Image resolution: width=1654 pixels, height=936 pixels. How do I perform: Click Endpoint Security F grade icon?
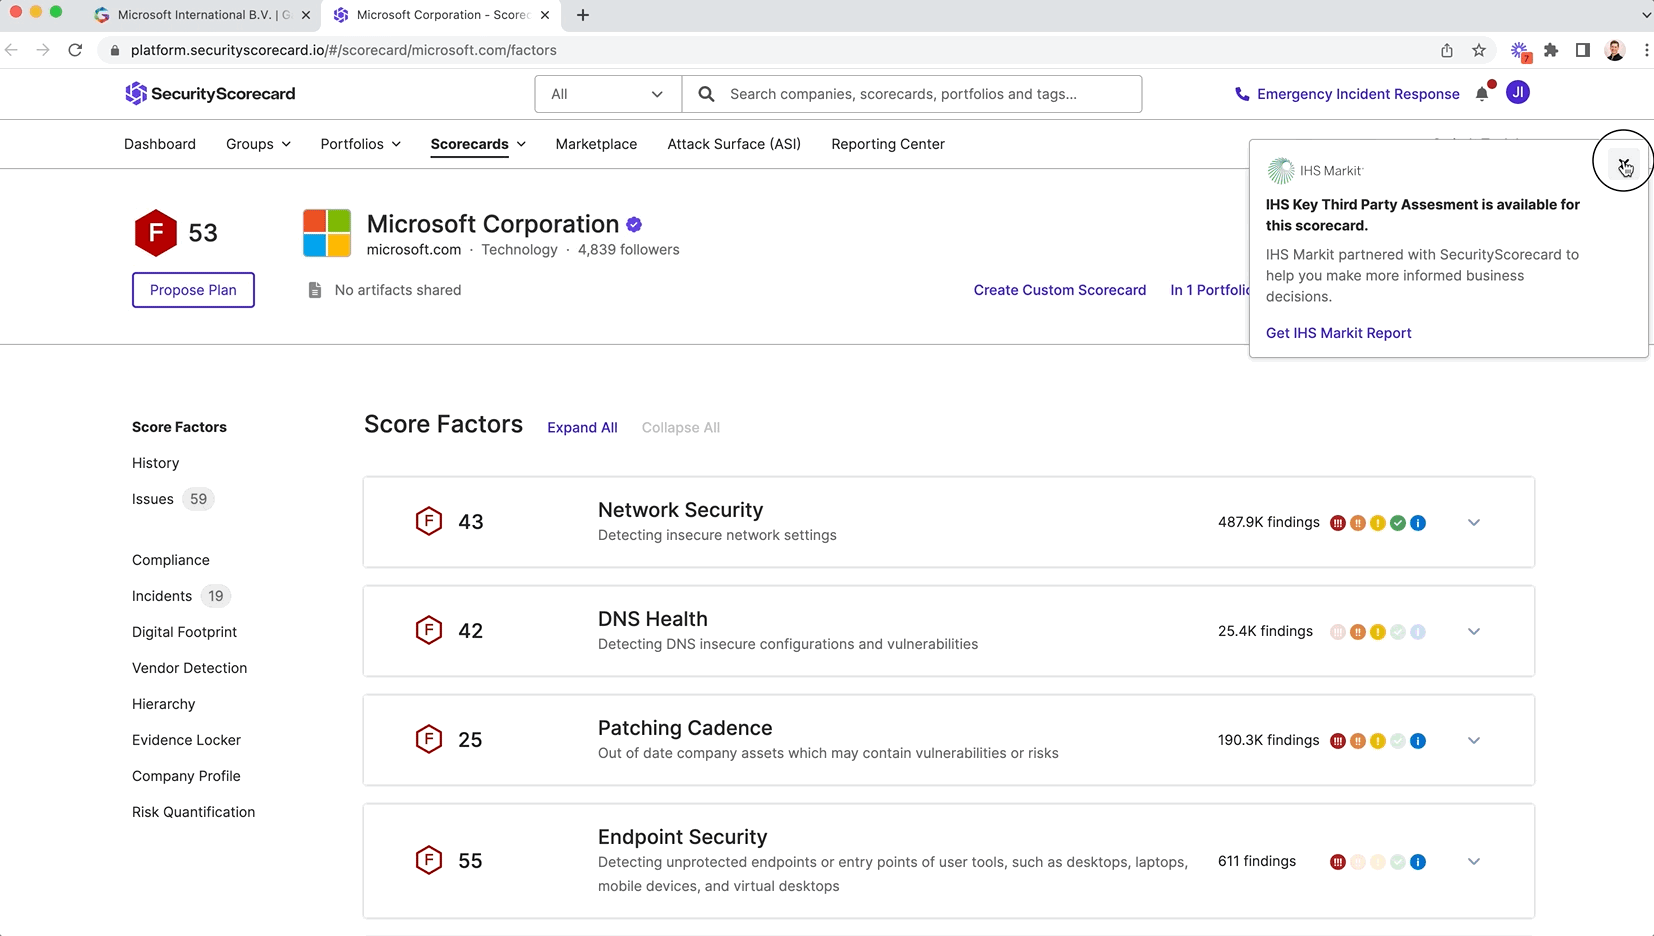[x=429, y=860]
